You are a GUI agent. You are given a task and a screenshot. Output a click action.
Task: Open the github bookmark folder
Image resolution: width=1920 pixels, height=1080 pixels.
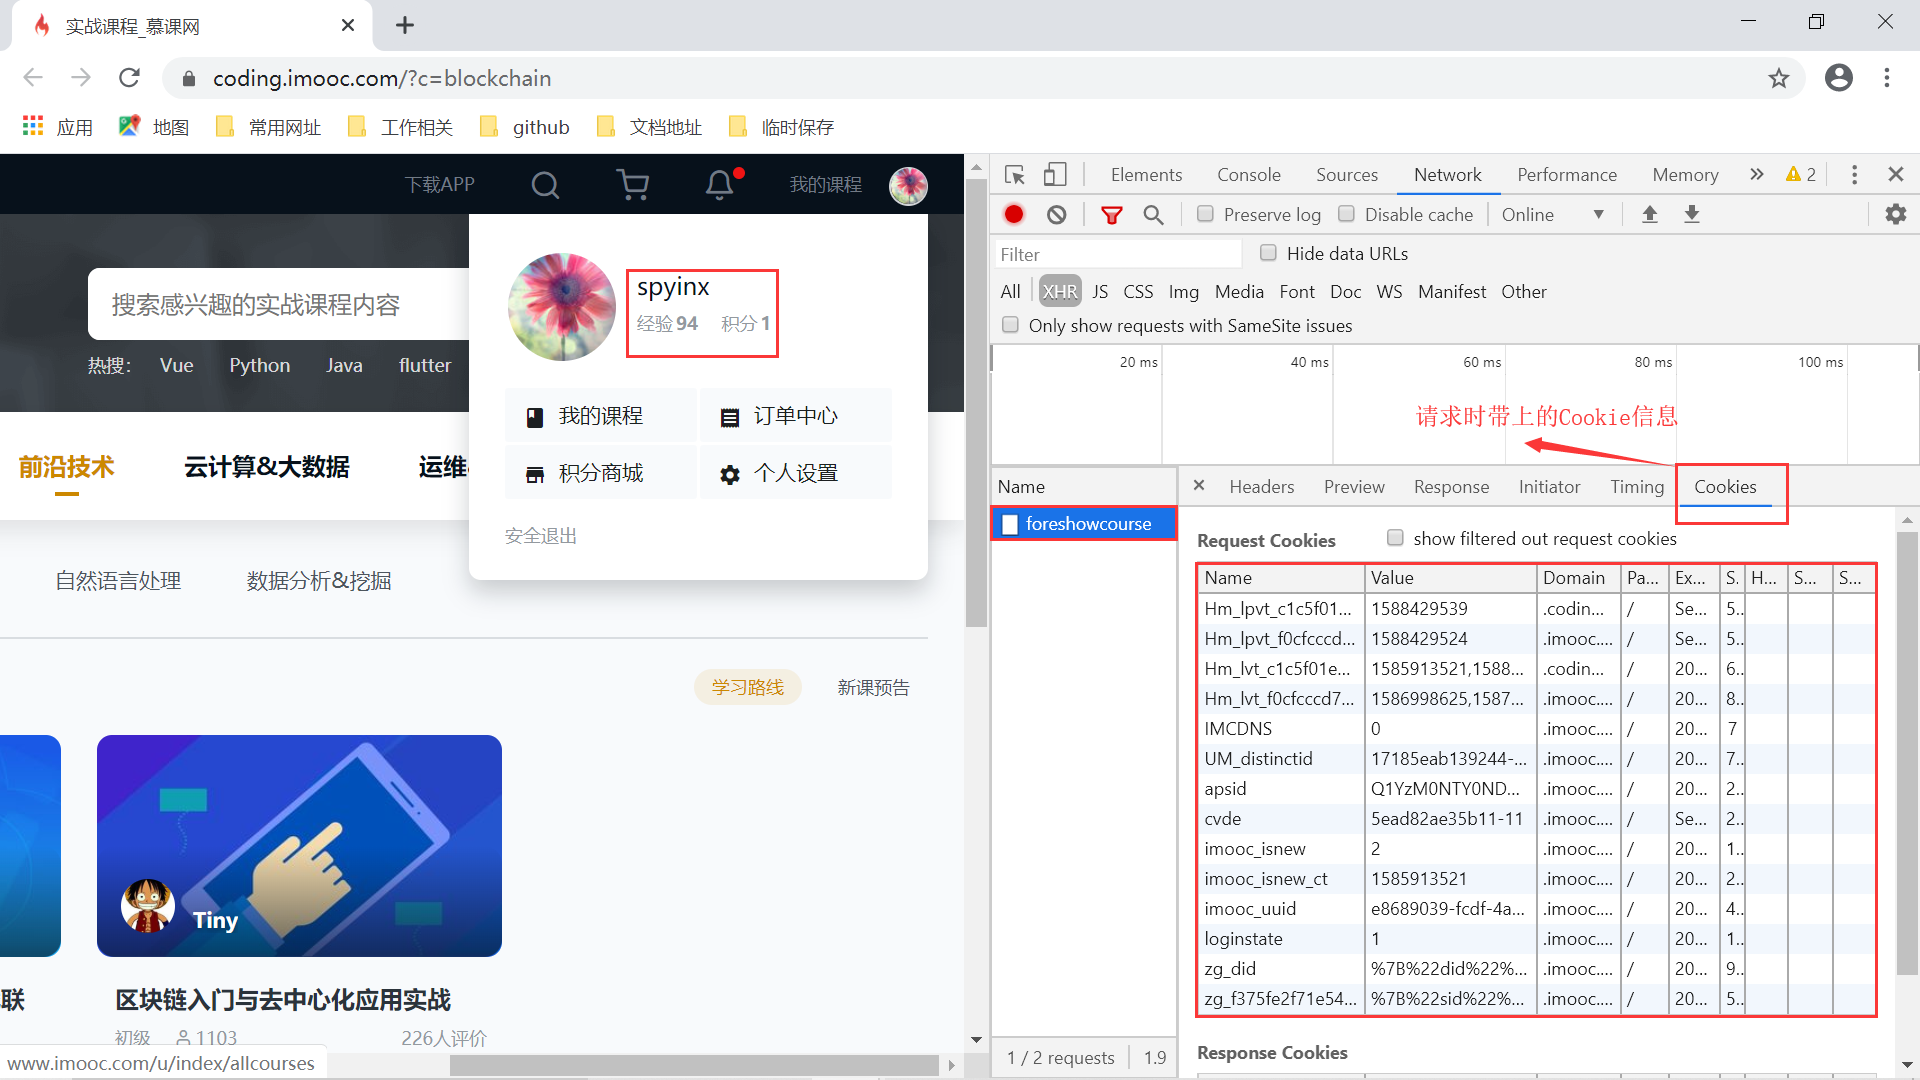coord(524,127)
